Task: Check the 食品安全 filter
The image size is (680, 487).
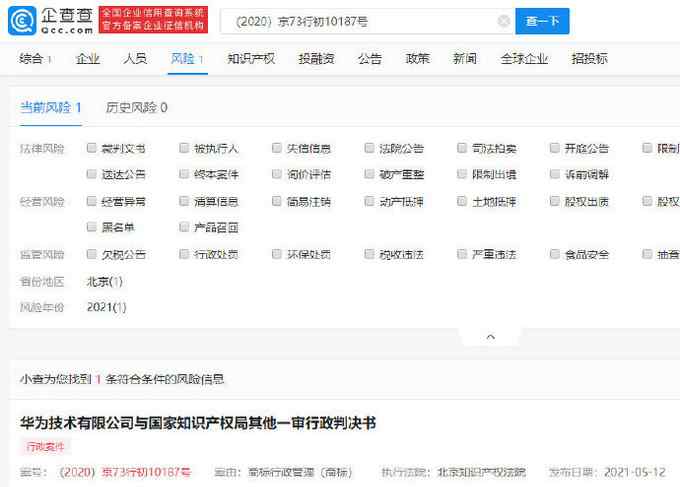Action: click(555, 254)
